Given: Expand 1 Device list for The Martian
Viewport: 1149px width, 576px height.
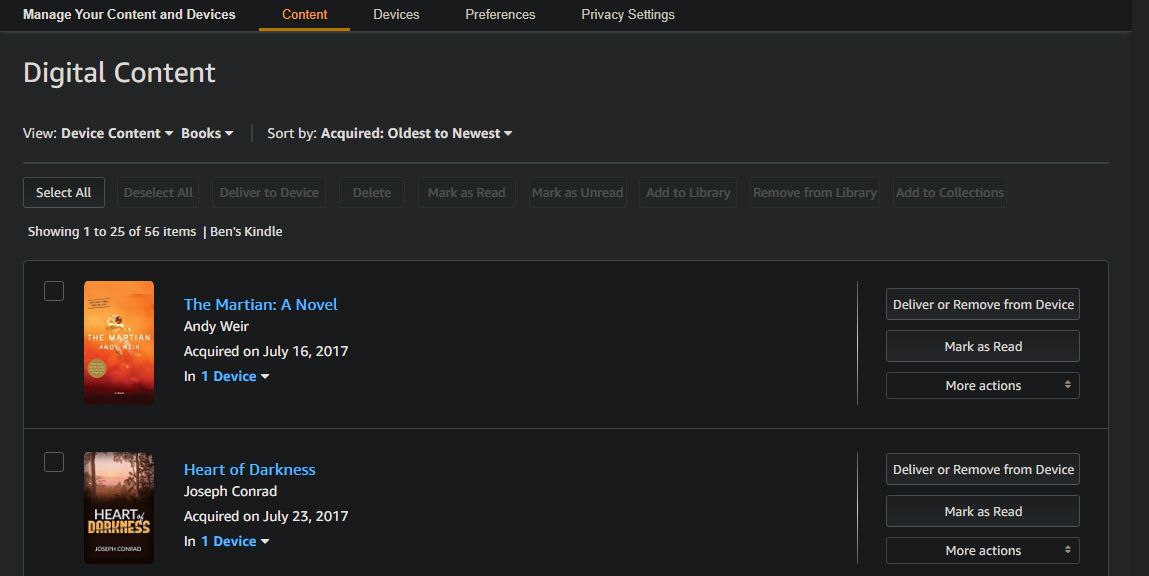Looking at the screenshot, I should pyautogui.click(x=235, y=376).
